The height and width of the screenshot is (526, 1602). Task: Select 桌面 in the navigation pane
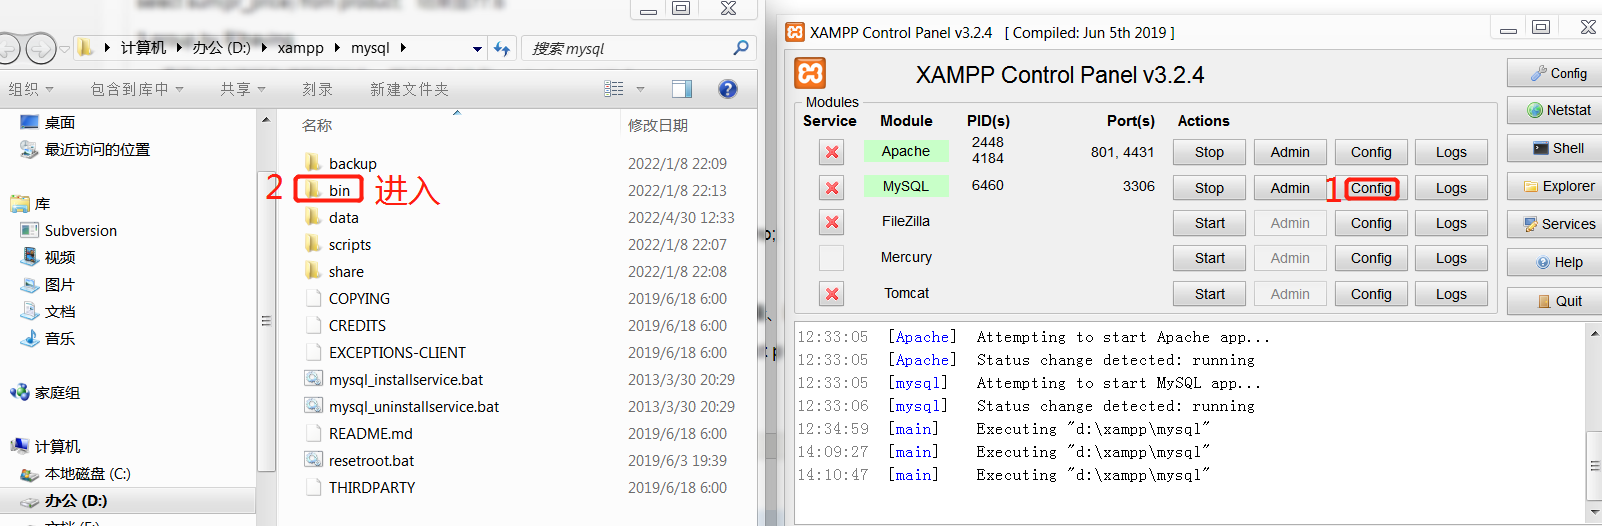(x=47, y=122)
